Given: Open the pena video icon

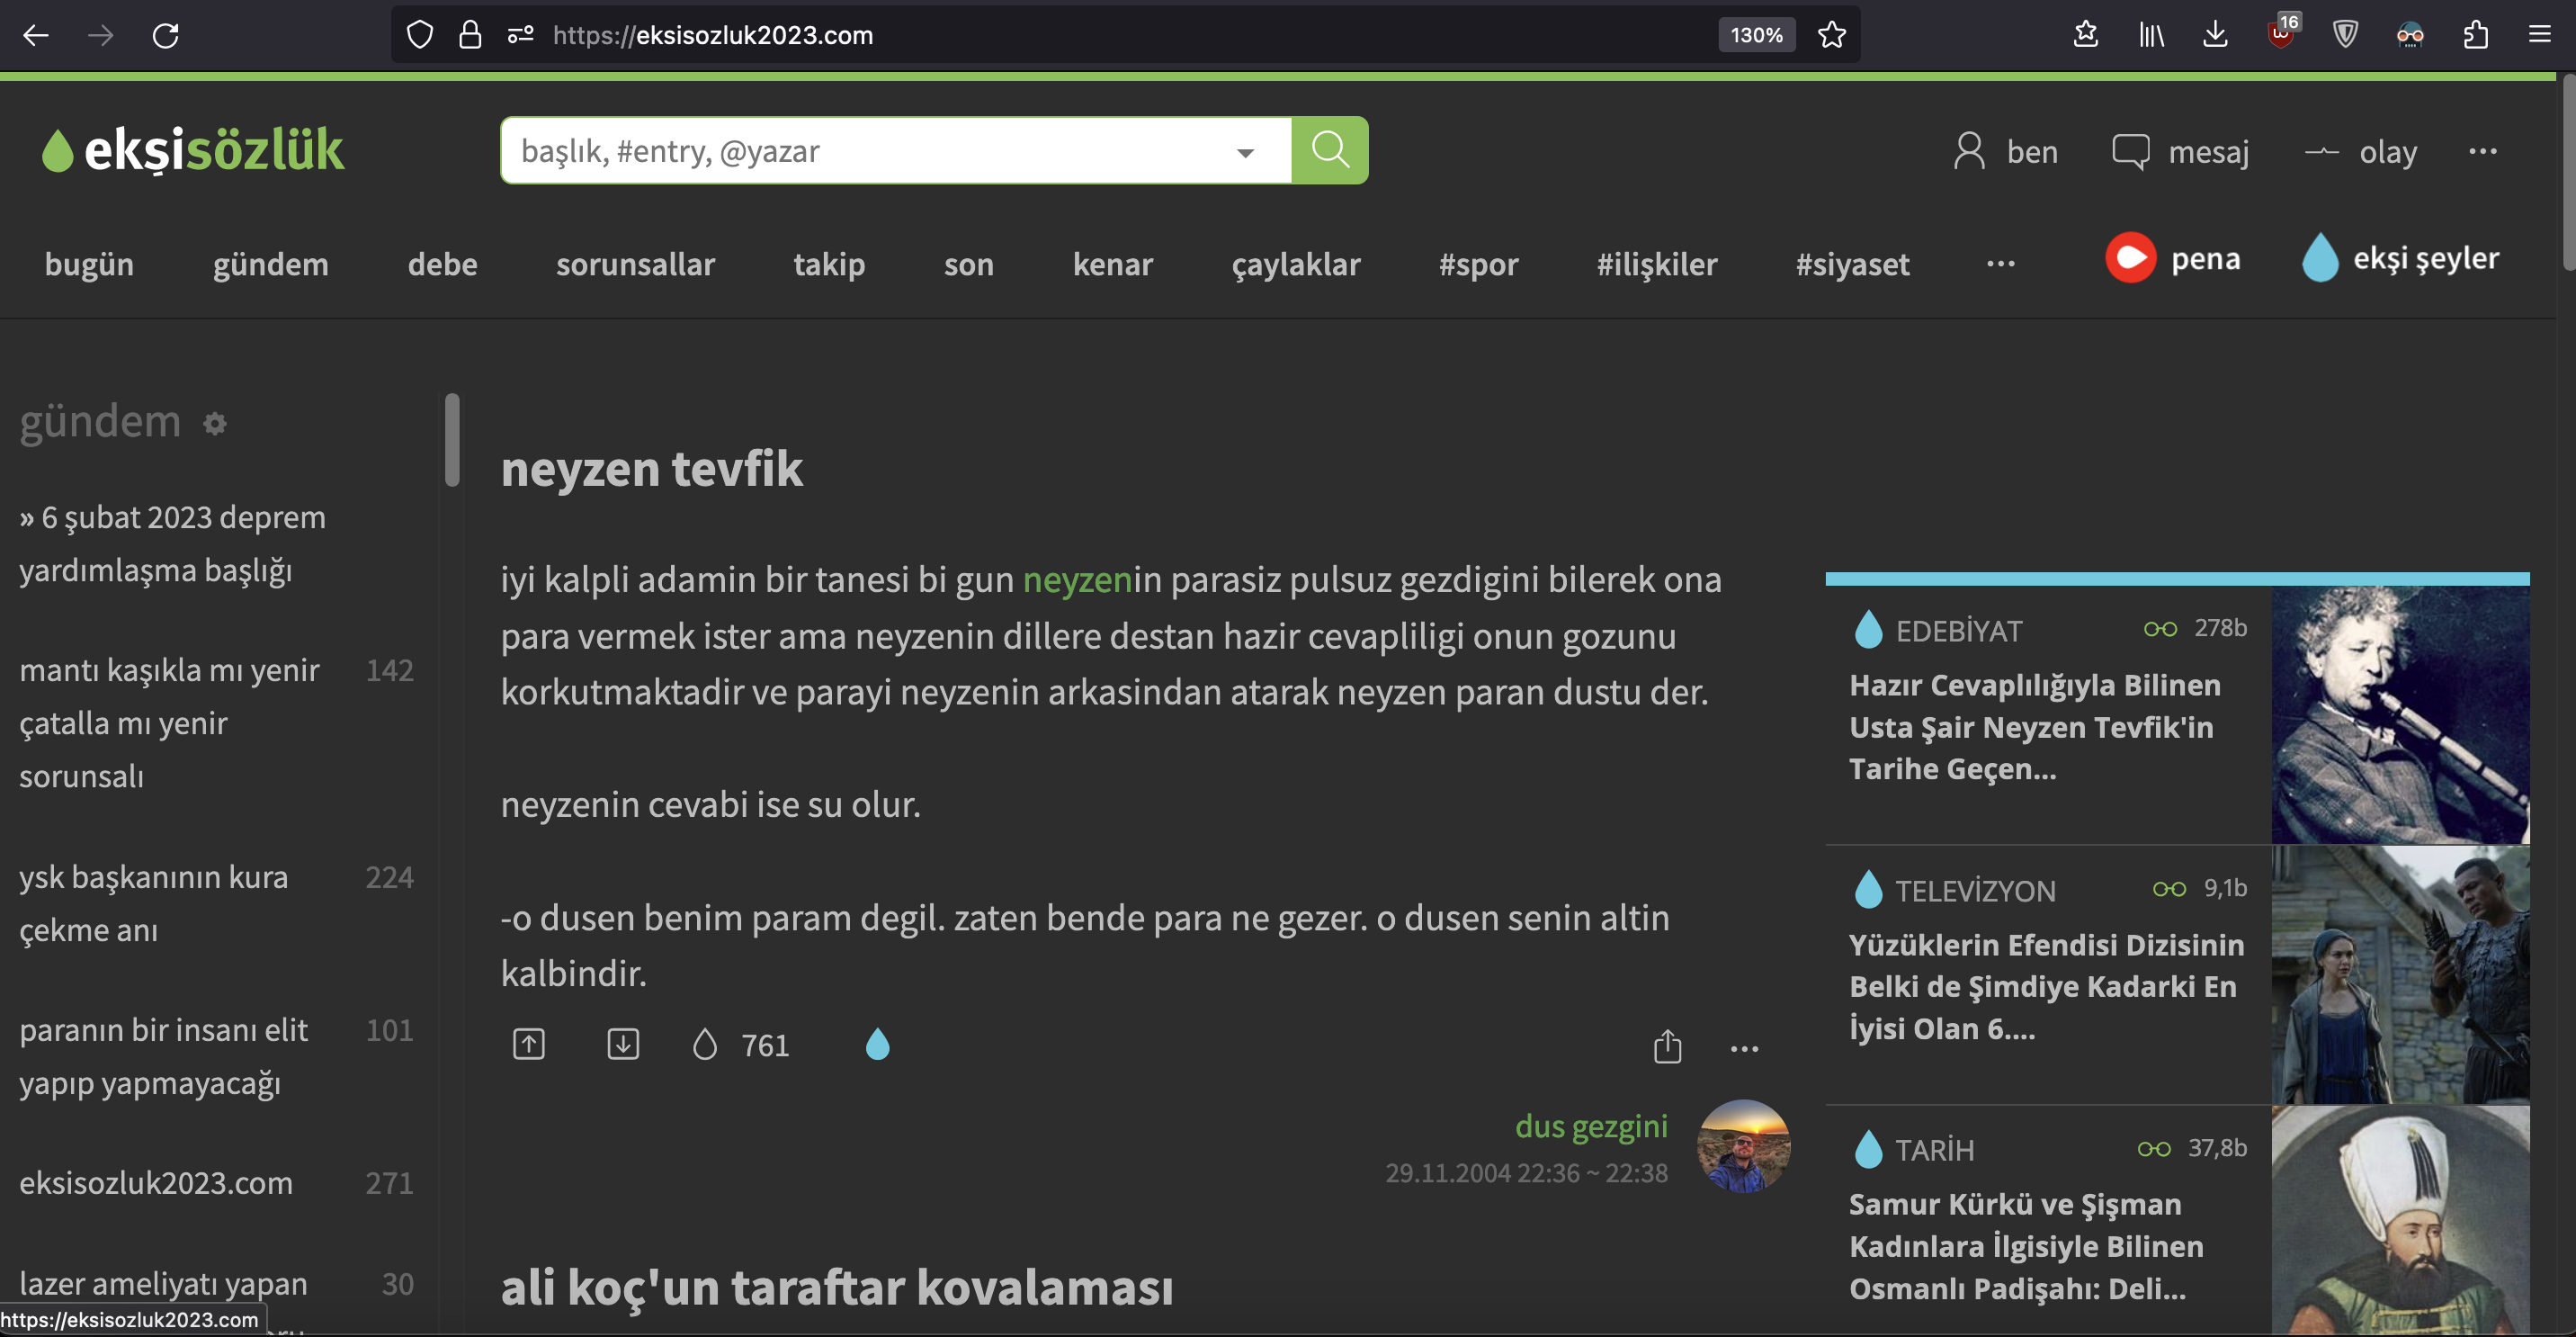Looking at the screenshot, I should tap(2130, 258).
